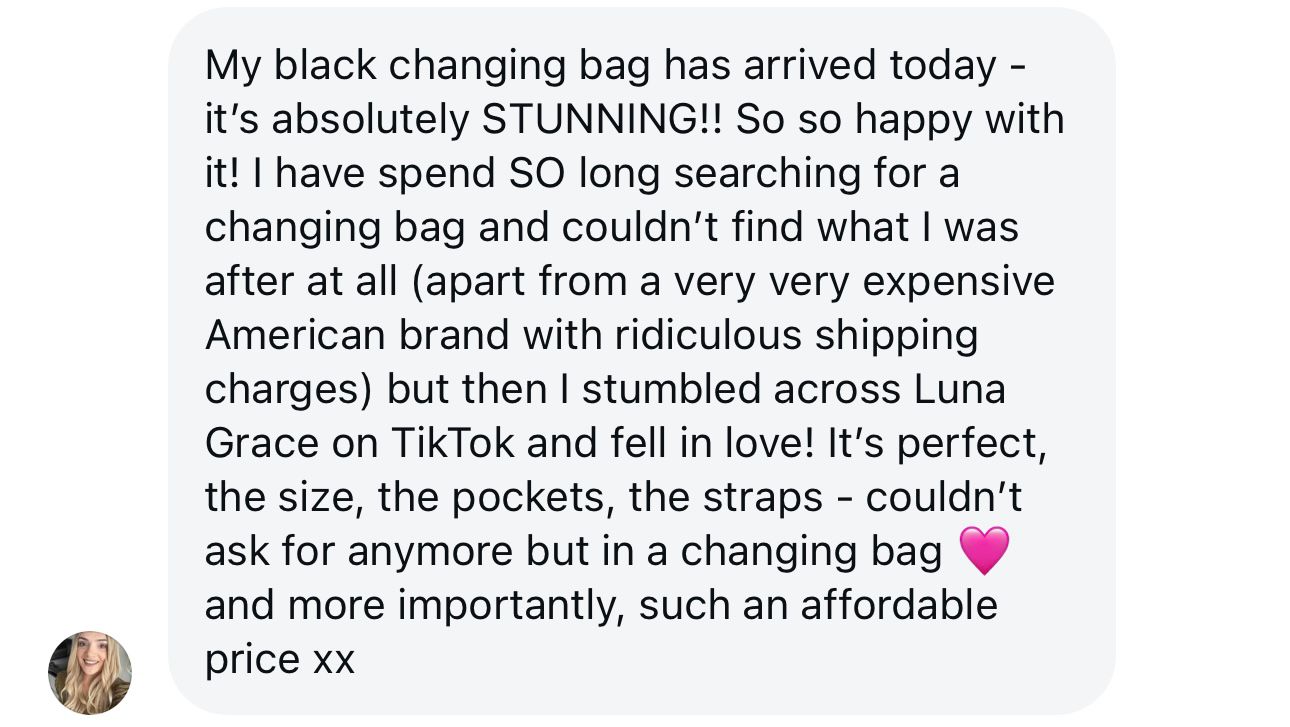The image size is (1290, 727).
Task: Click the word "arrived" in the first line
Action: pos(808,66)
